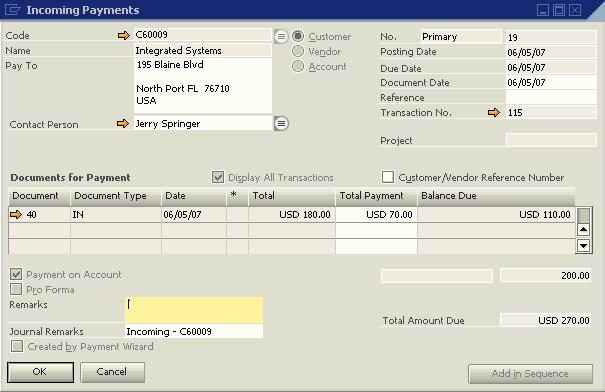Viewport: 605px width, 392px height.
Task: Toggle the Display All Transactions checkbox
Action: [218, 177]
